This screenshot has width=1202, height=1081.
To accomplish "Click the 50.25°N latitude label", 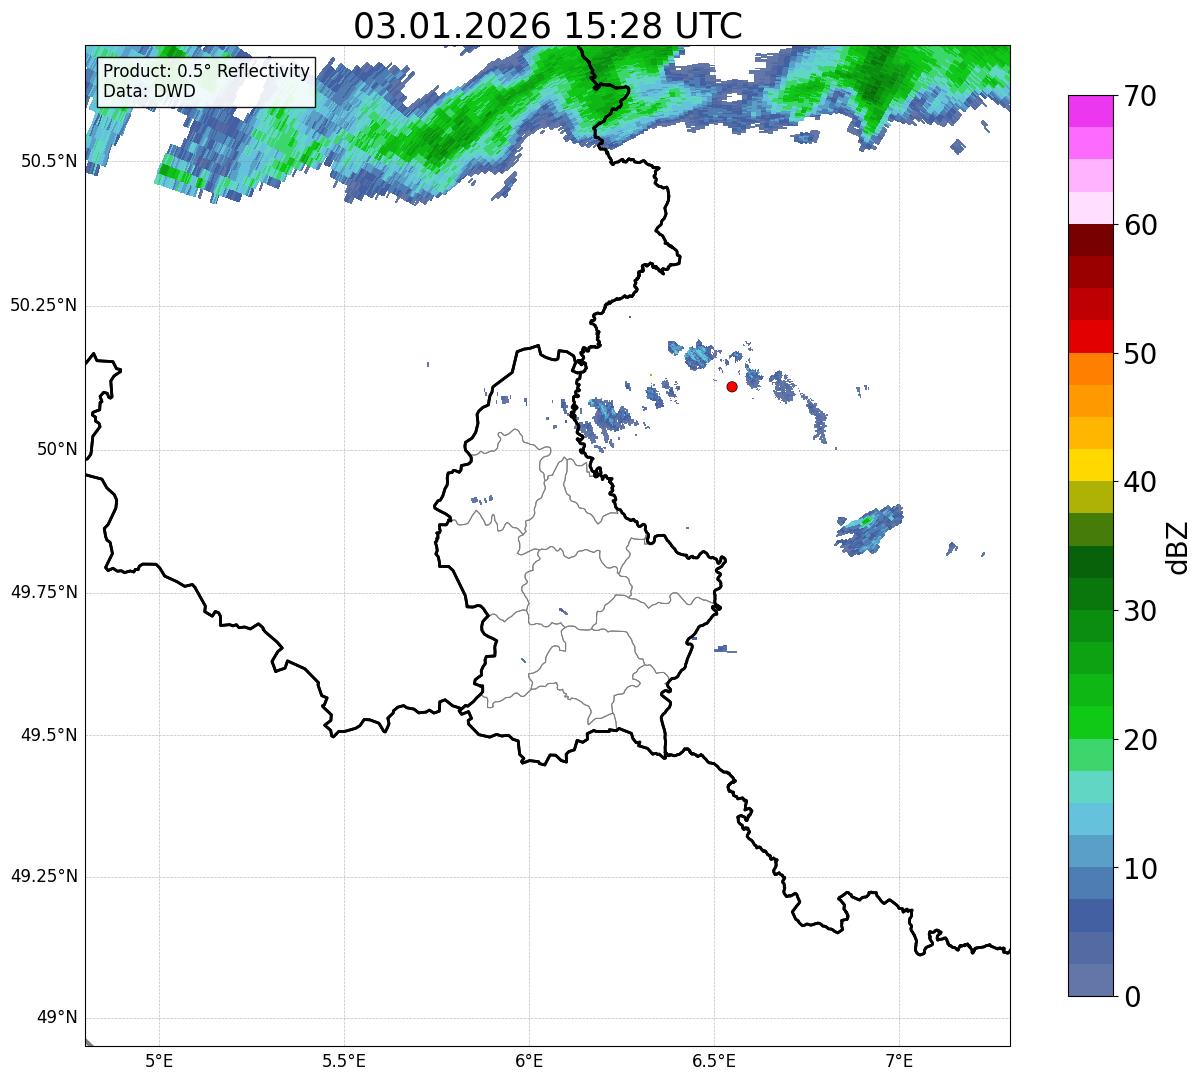I will (x=43, y=305).
